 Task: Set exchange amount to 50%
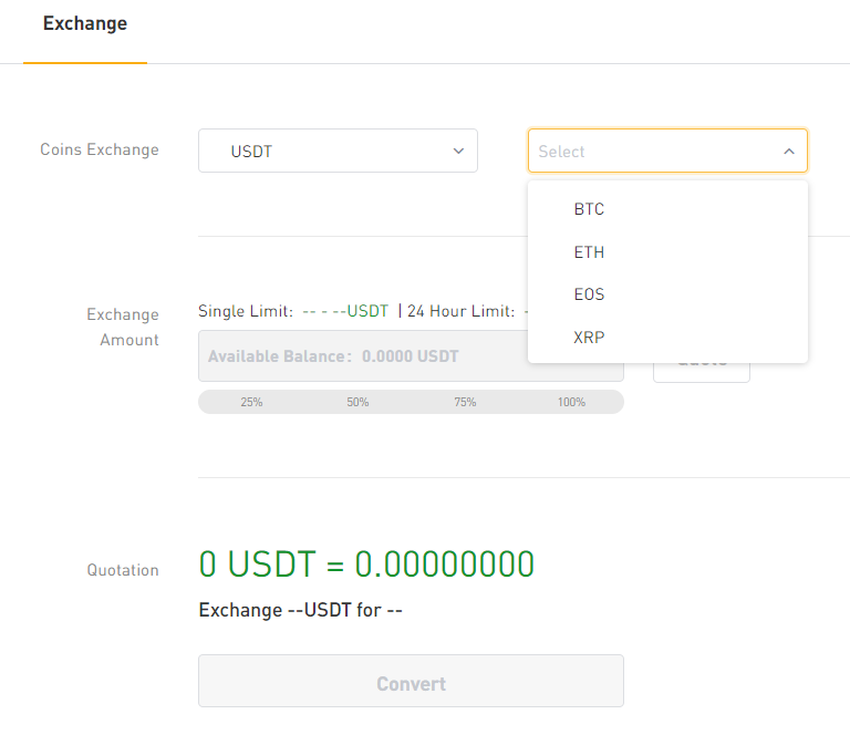pos(358,402)
